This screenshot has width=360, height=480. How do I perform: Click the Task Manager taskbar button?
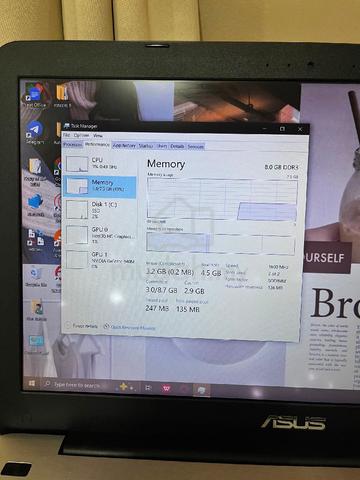(201, 390)
